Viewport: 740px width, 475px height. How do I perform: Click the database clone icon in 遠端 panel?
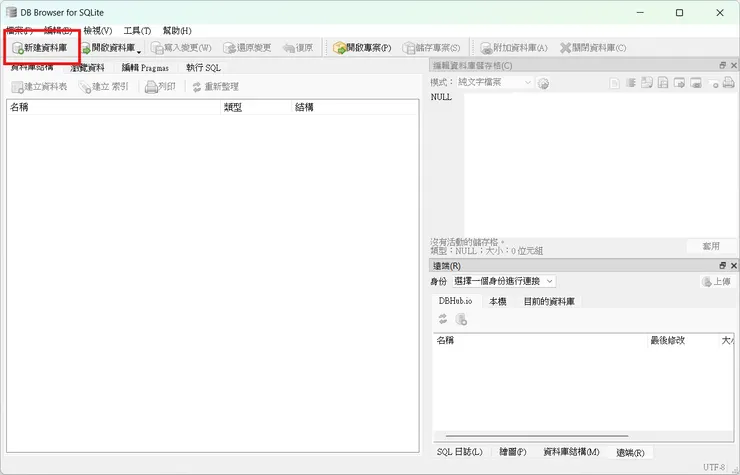[461, 319]
